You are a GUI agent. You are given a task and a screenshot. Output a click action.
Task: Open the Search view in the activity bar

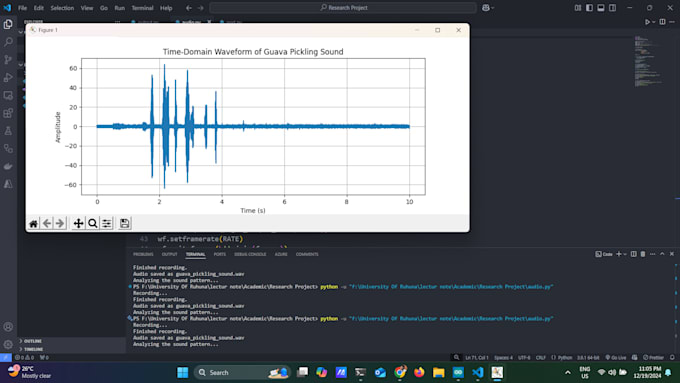click(8, 42)
